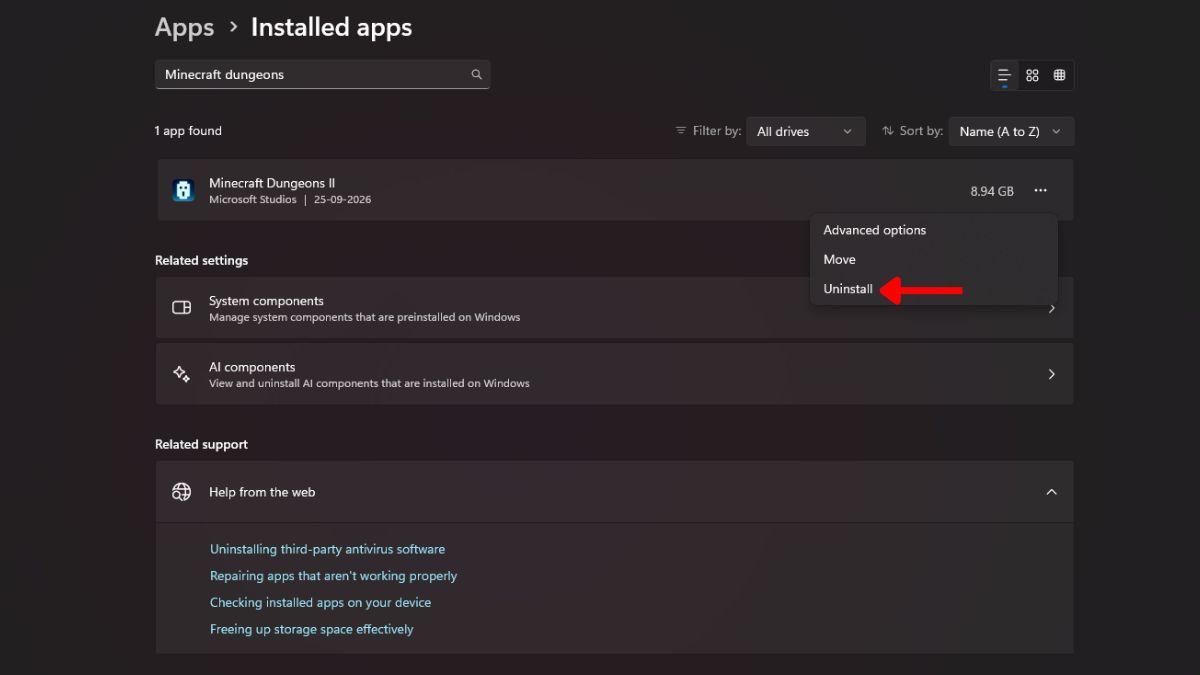Open AI components via its chevron arrow

pyautogui.click(x=1051, y=374)
